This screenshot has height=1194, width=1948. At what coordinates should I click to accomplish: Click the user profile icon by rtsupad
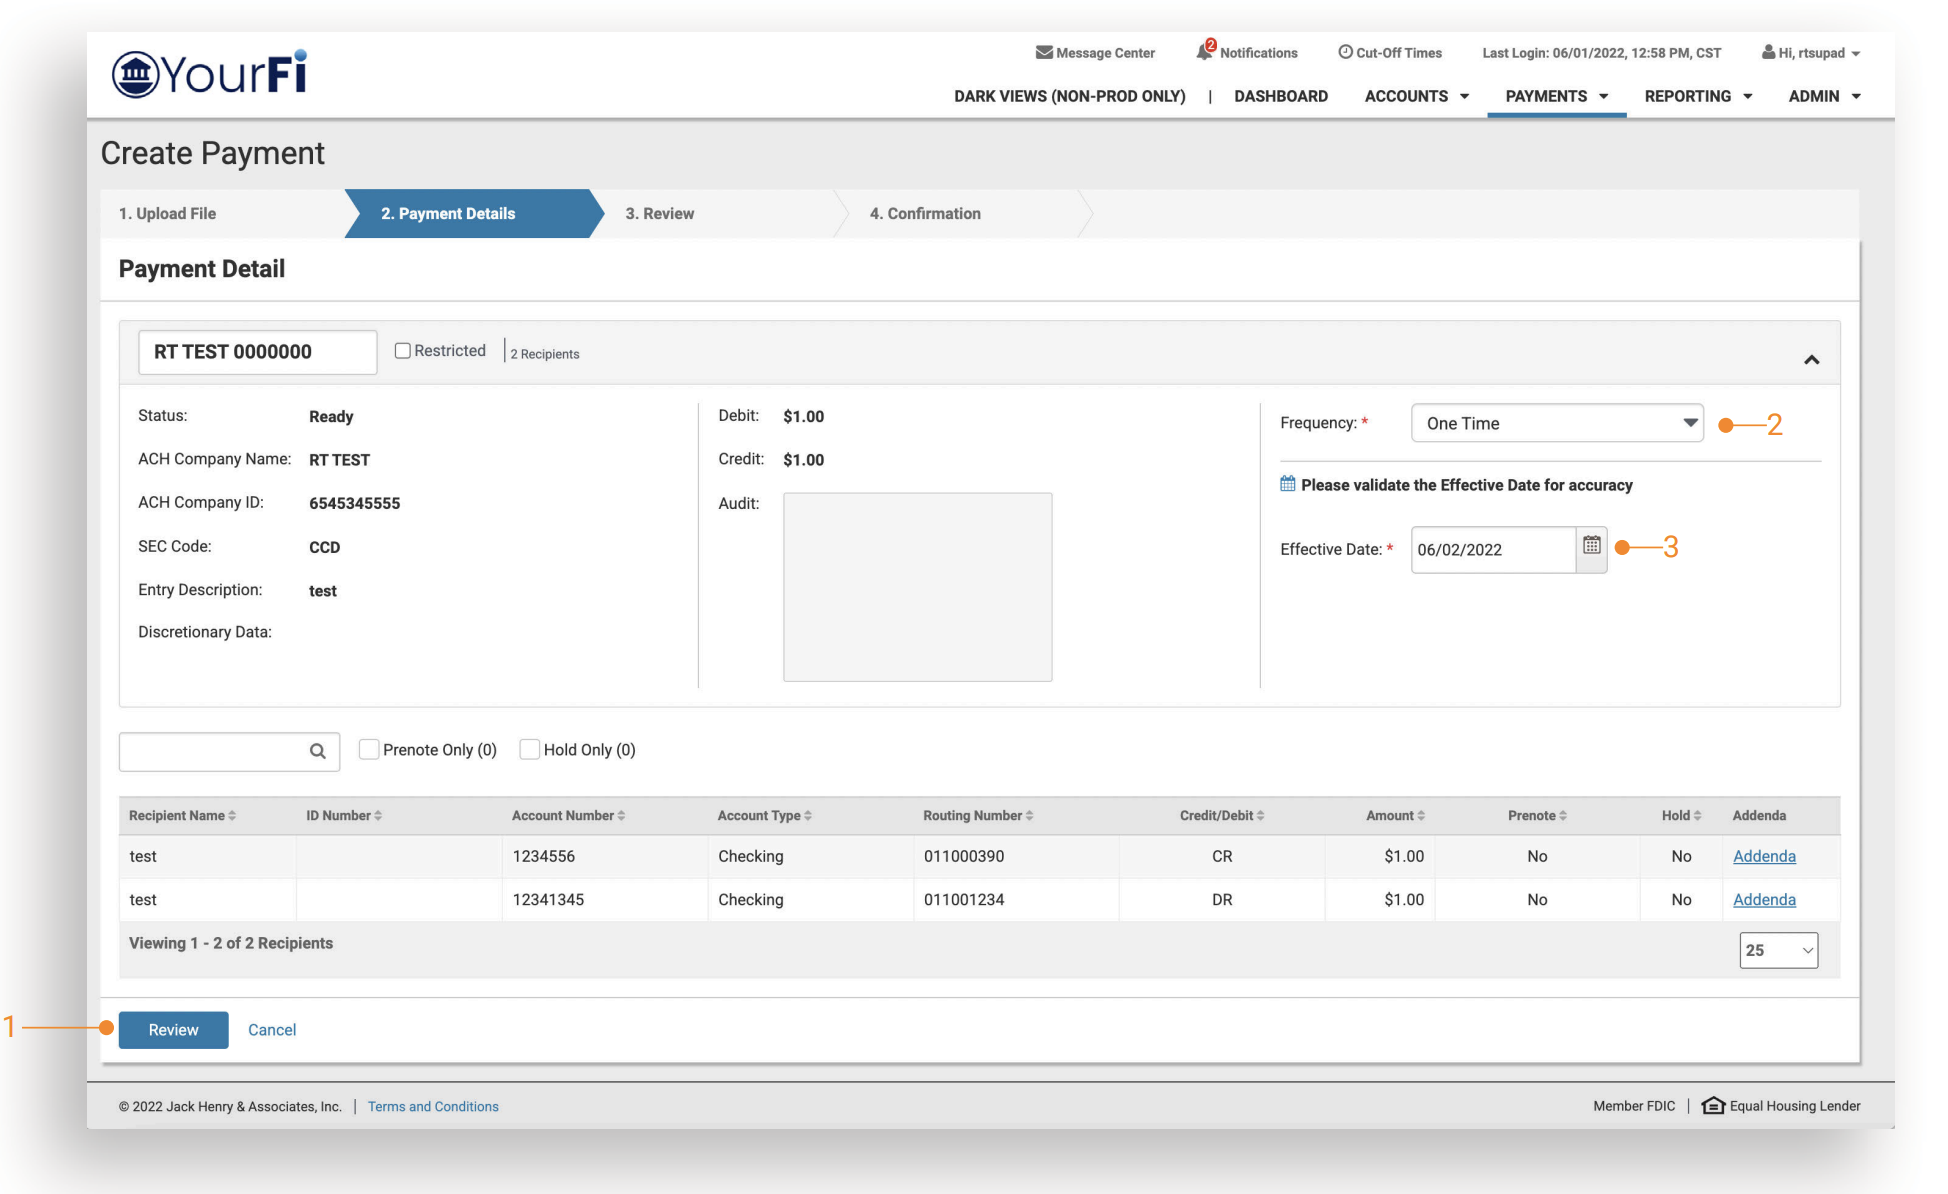point(1768,52)
